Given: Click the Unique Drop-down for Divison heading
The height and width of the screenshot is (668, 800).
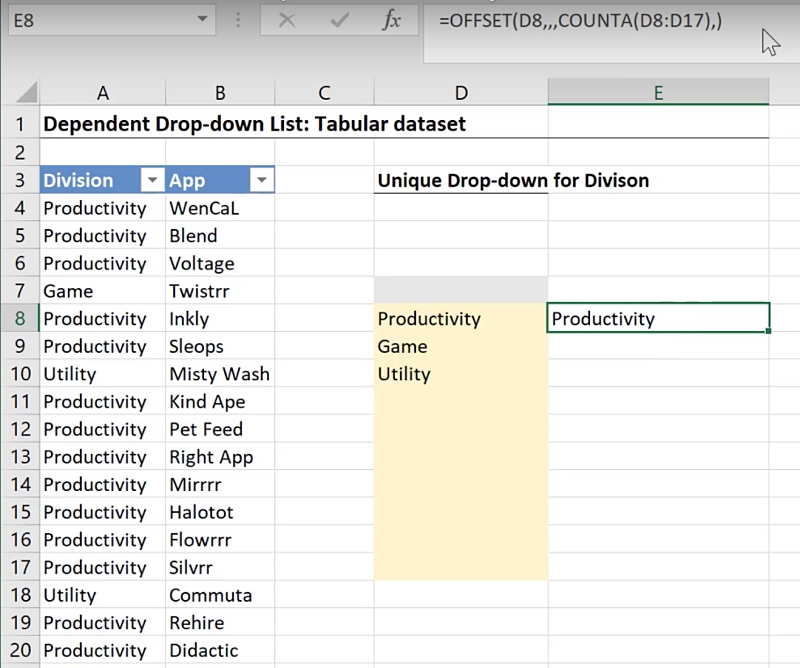Looking at the screenshot, I should tap(512, 181).
